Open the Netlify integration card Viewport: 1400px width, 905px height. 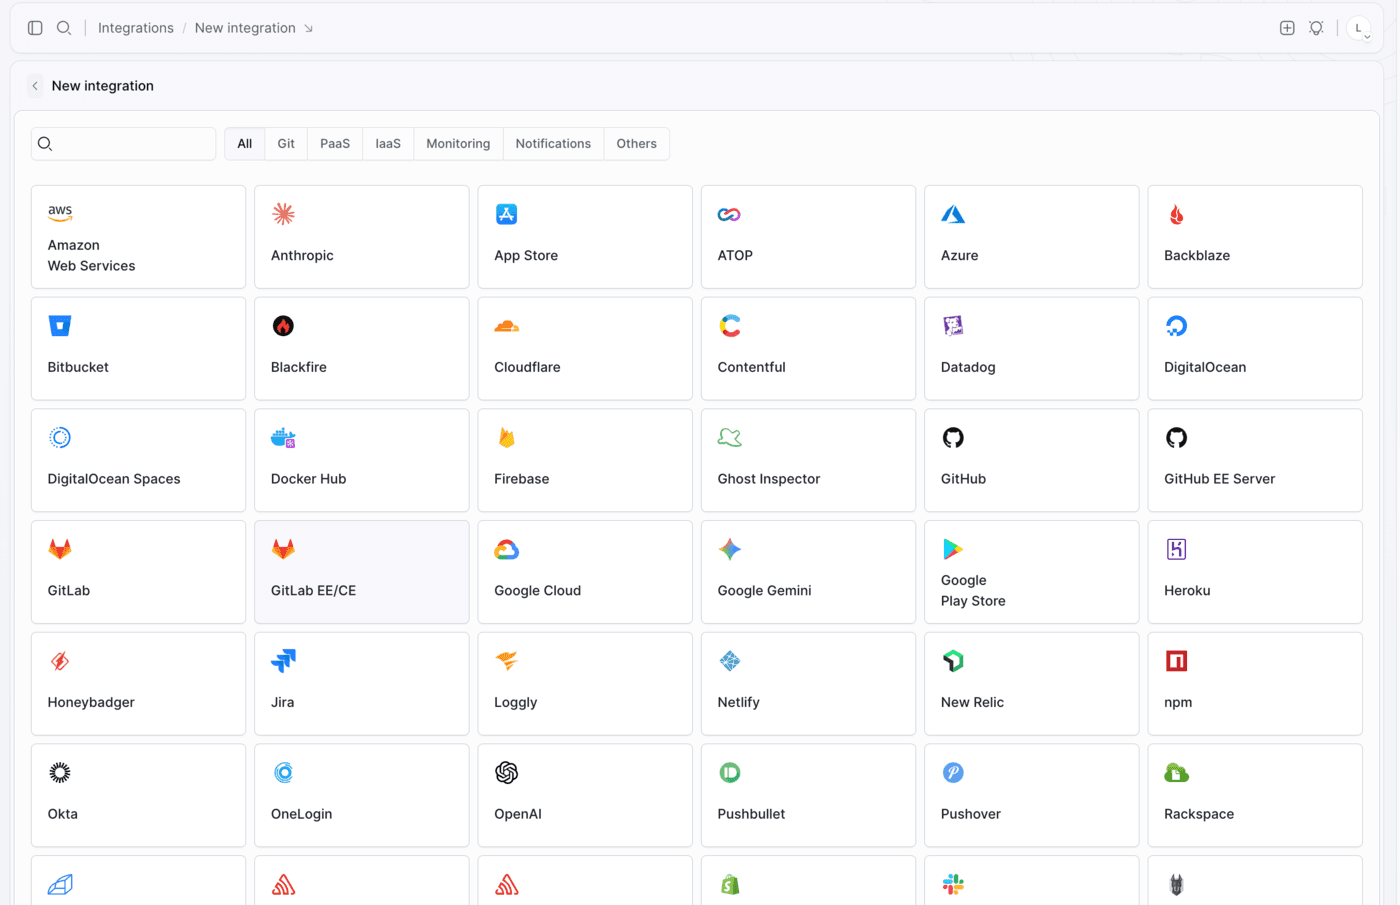point(808,684)
